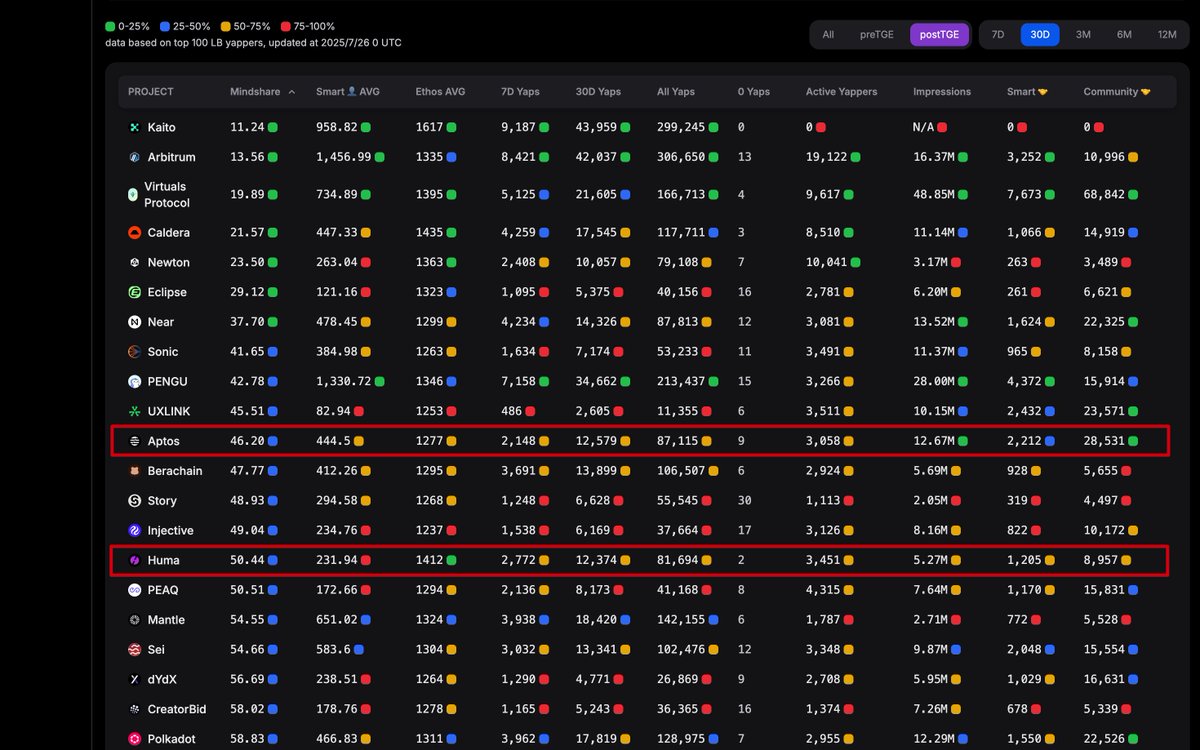Select the All projects filter
This screenshot has width=1200, height=750.
tap(828, 35)
